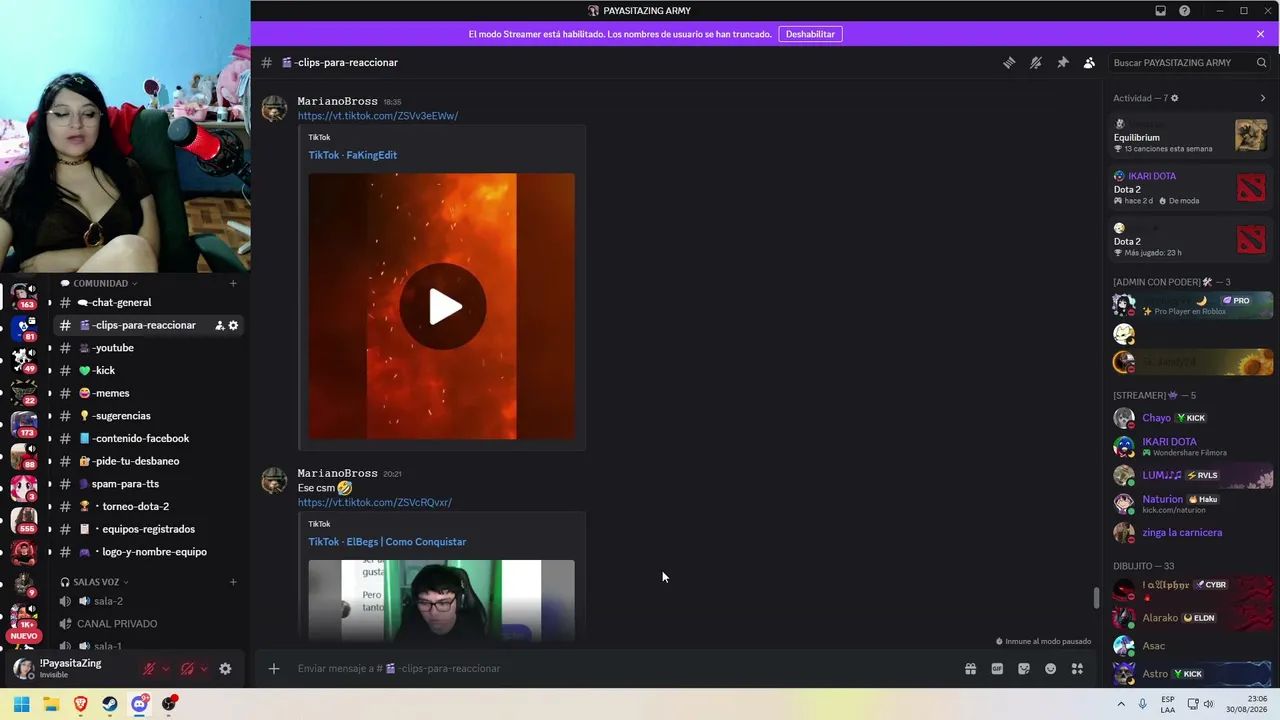Open the equipos-registrados channel
1280x720 pixels.
point(147,529)
